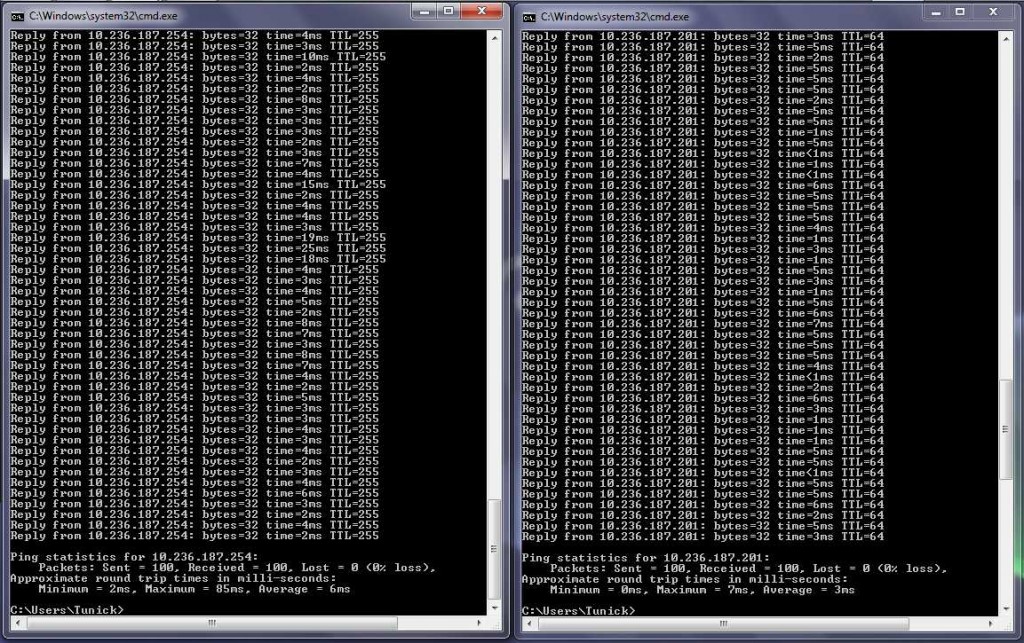Minimize the right cmd window

(935, 12)
